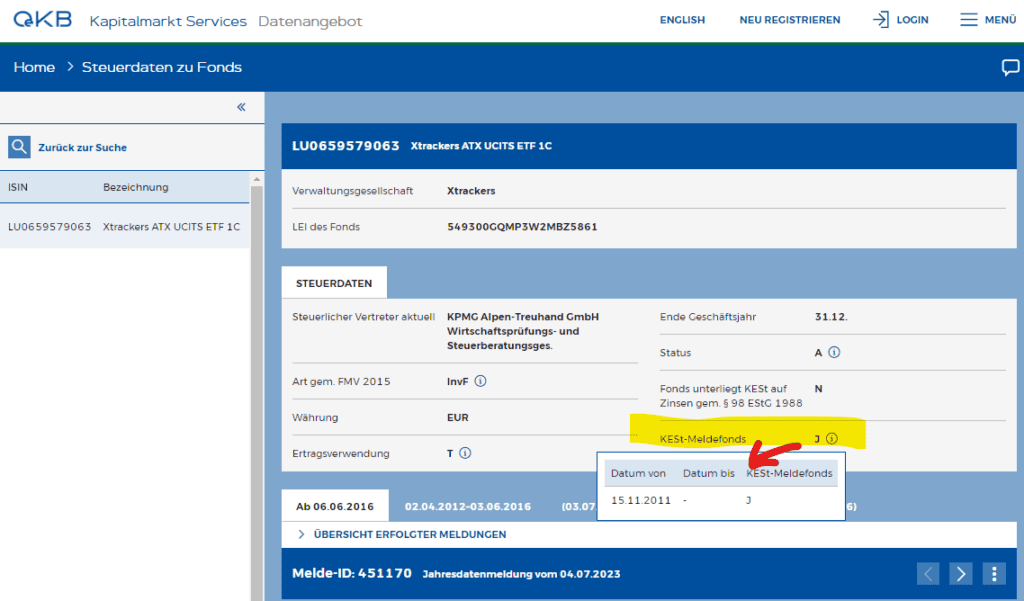Click Ende Geschäftsjahr value 31.12.
This screenshot has height=601, width=1024.
coord(831,317)
